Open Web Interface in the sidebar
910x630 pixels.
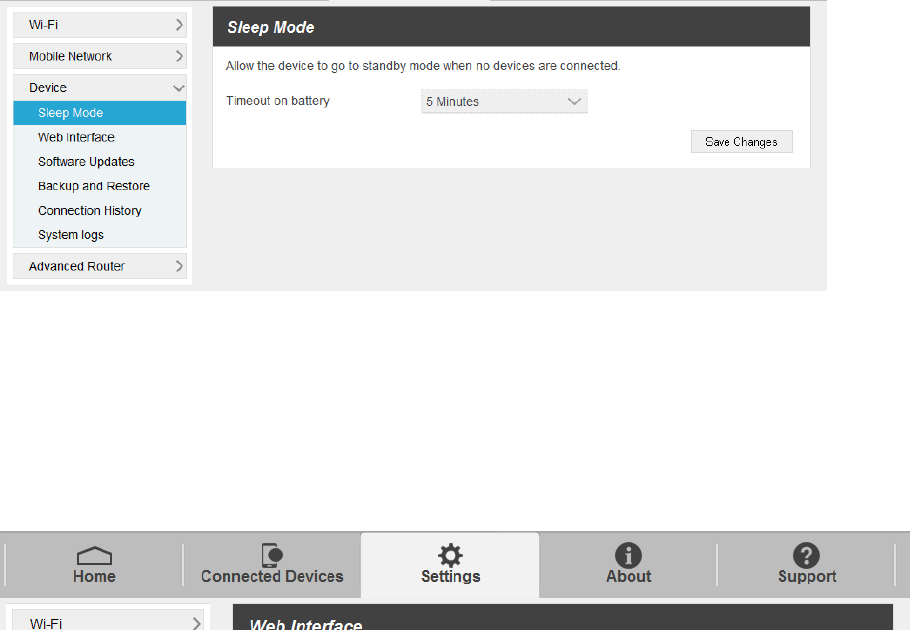(x=100, y=137)
